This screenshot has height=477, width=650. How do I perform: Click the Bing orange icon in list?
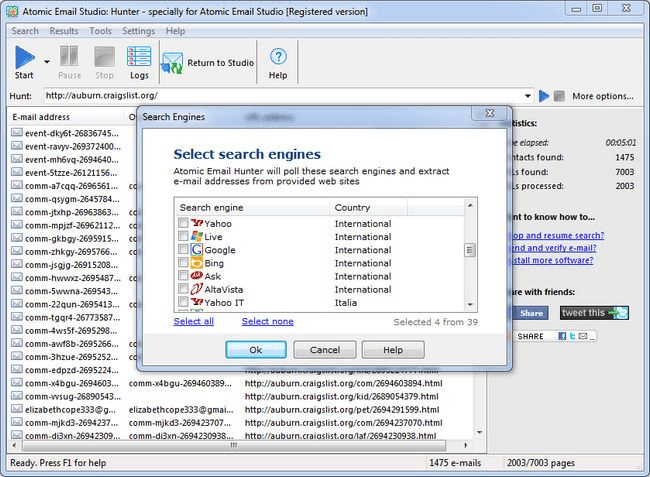point(196,263)
